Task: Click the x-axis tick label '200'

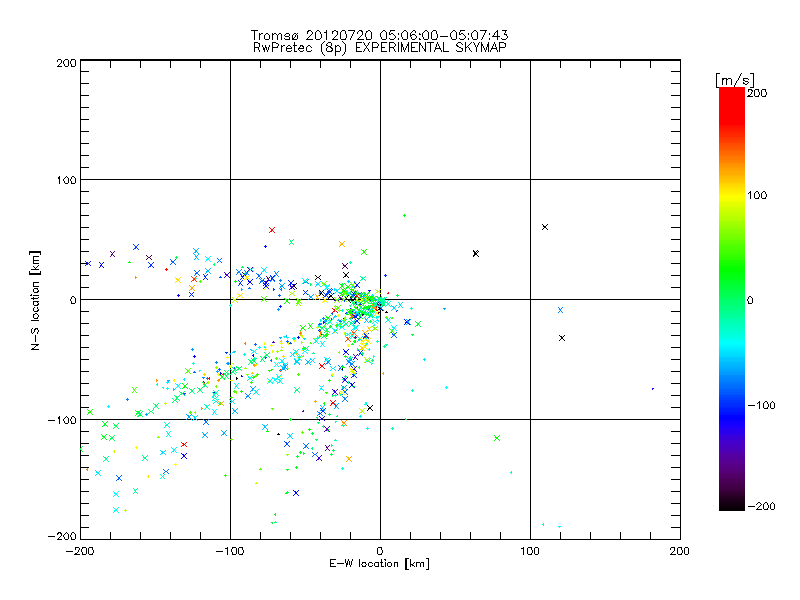Action: (x=680, y=551)
